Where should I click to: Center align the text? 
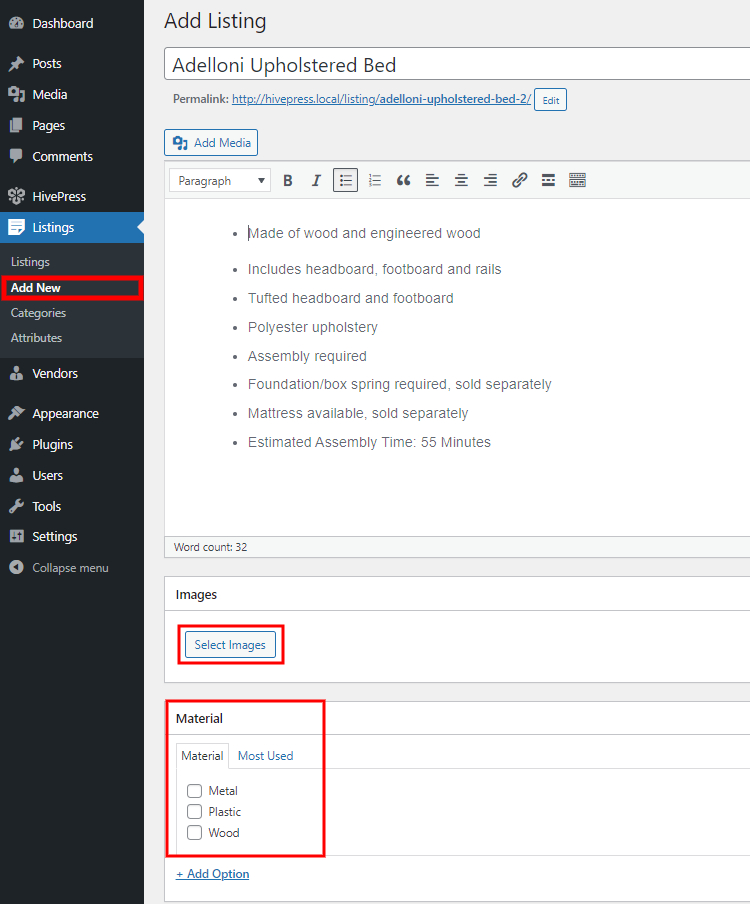coord(461,181)
